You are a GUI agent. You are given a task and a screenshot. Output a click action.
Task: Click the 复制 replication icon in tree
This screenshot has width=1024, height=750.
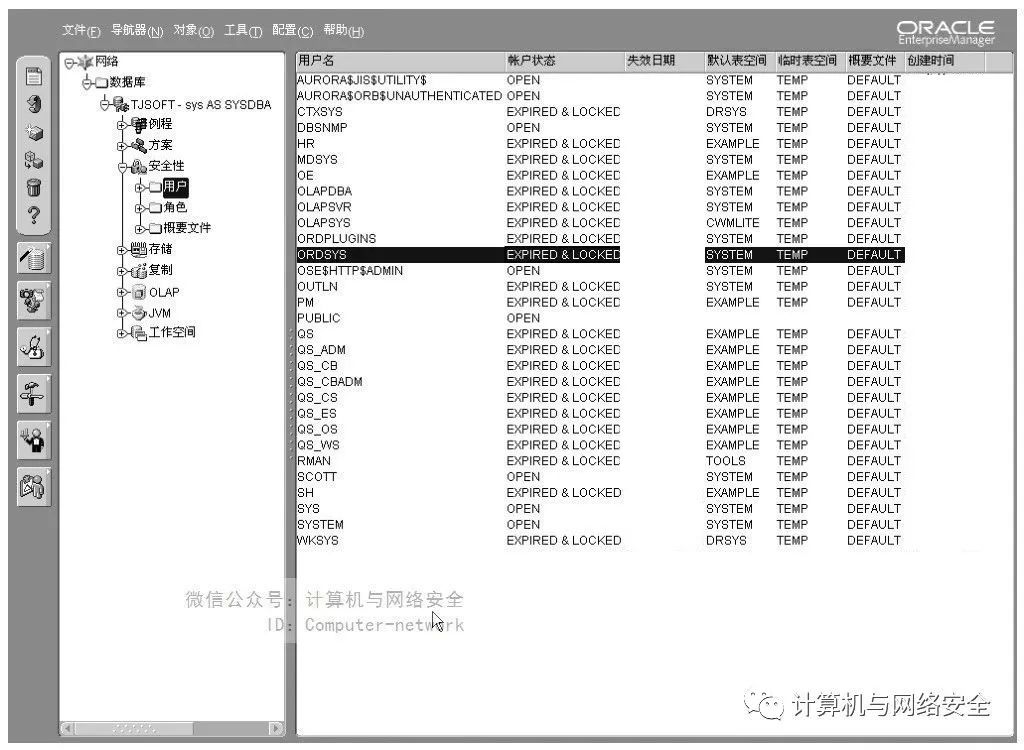(x=138, y=270)
